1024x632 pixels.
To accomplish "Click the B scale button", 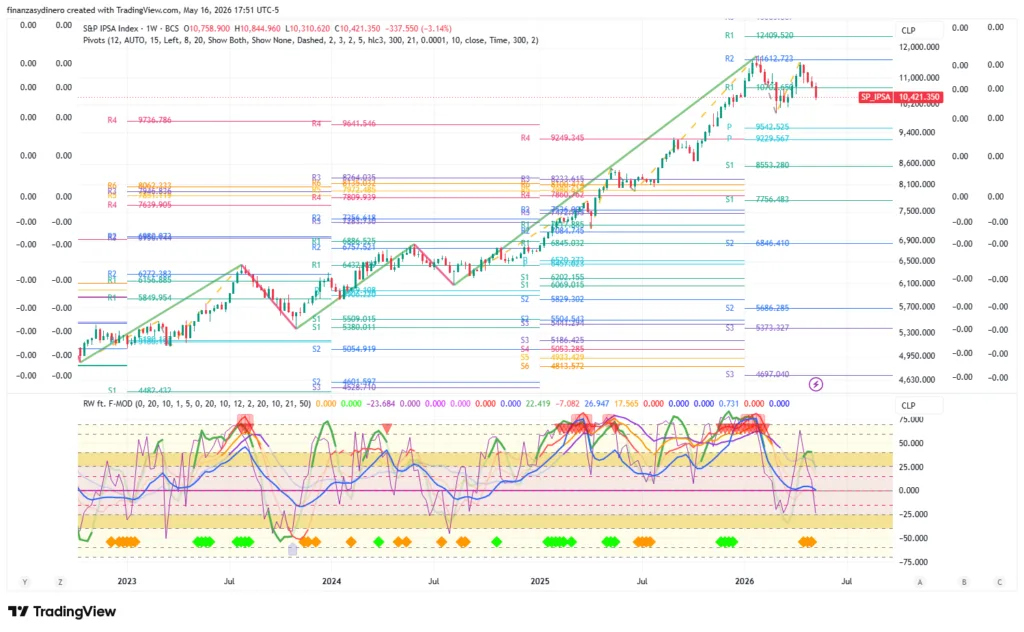I will coord(964,582).
